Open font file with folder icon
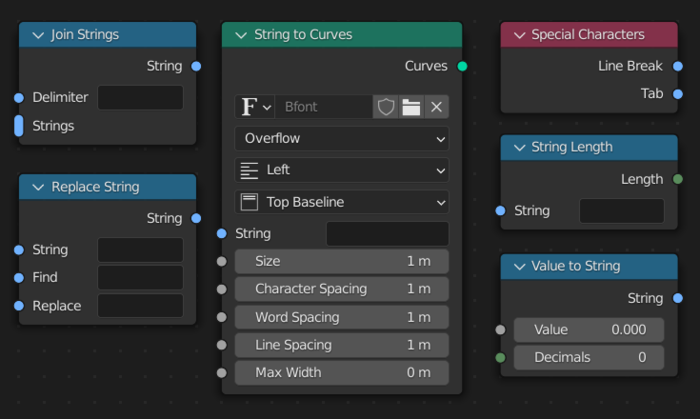 pos(411,107)
